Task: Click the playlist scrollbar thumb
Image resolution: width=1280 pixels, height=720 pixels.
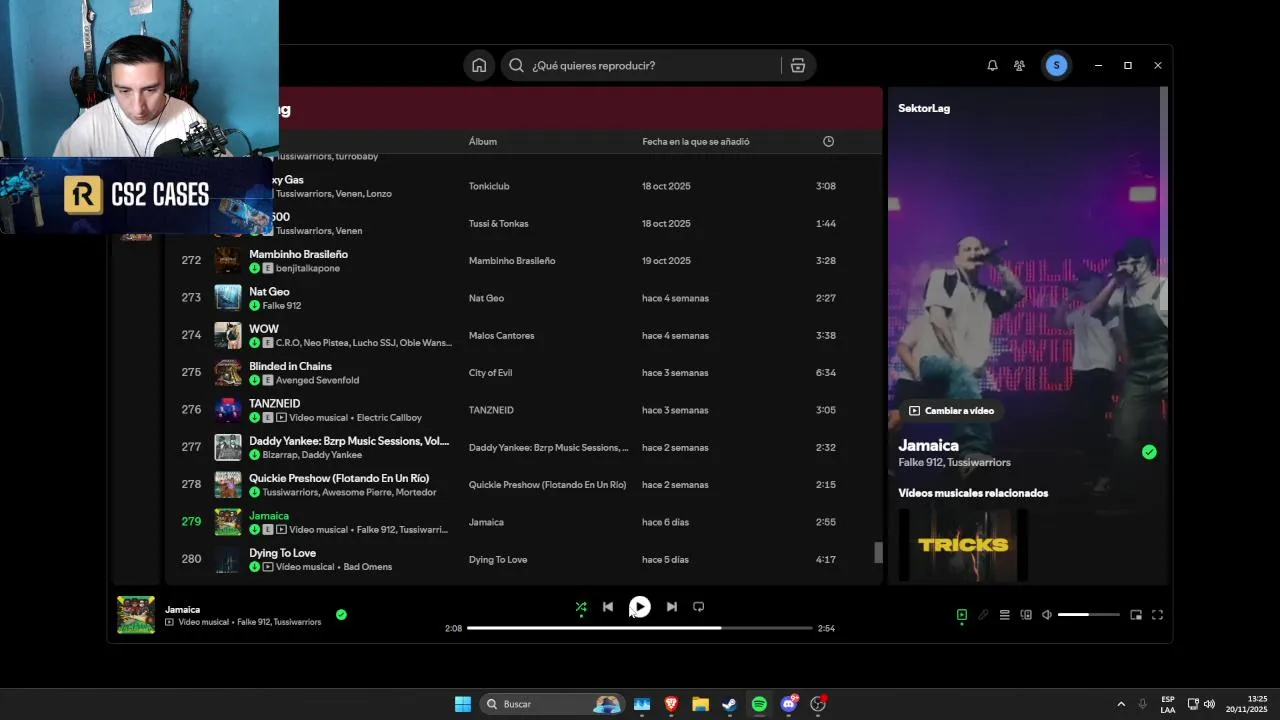Action: tap(879, 553)
